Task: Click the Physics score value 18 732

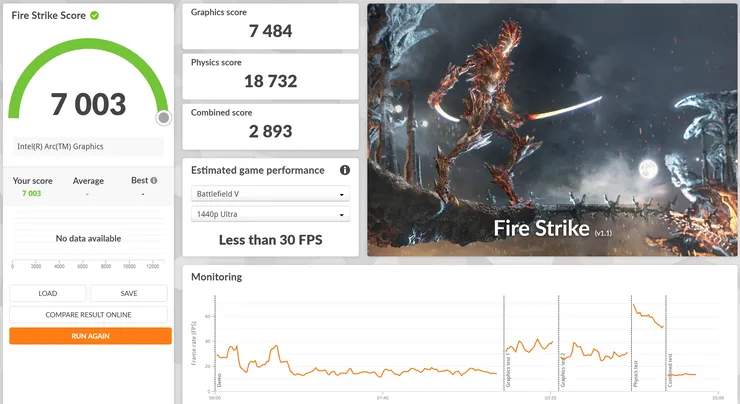Action: (270, 81)
